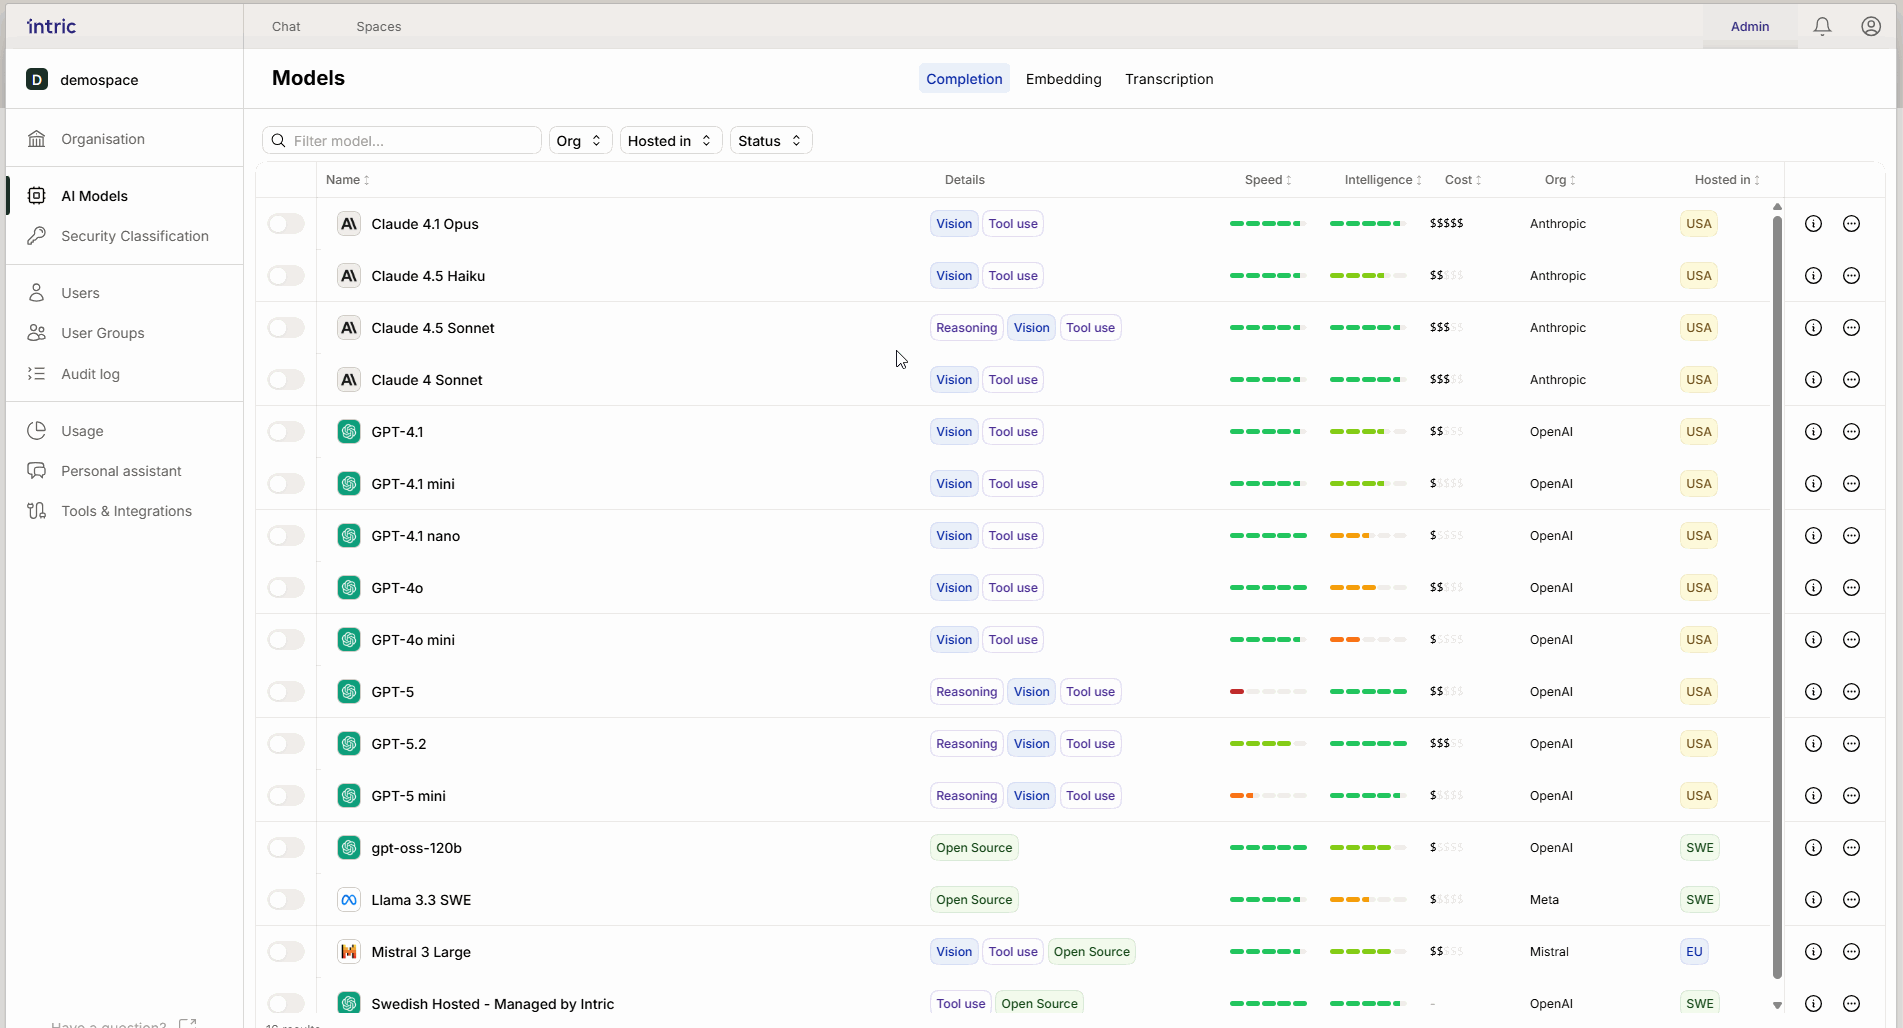Show info for Claude 4.1 Opus

pyautogui.click(x=1813, y=224)
